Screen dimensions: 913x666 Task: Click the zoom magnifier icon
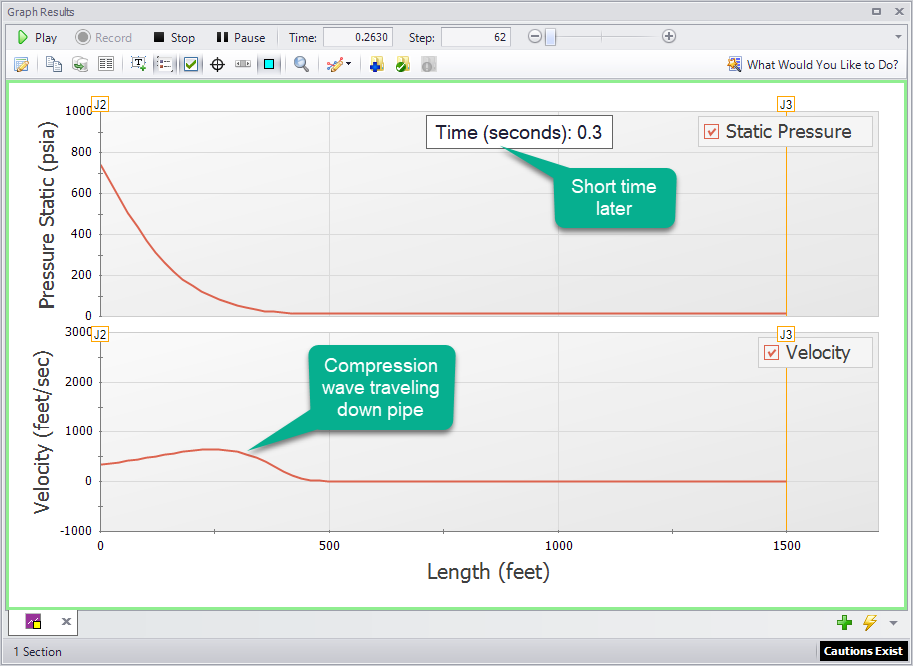(x=301, y=63)
